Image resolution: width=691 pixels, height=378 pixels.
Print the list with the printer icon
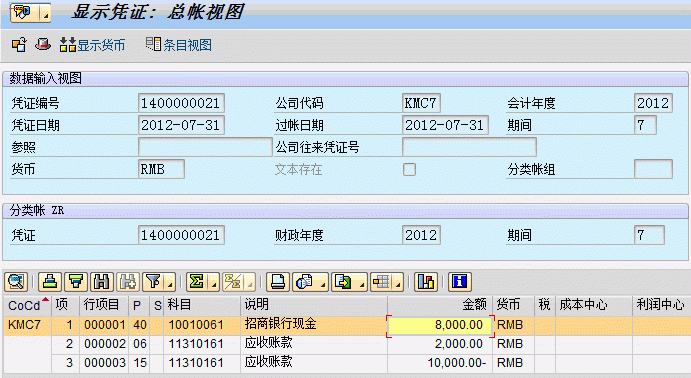click(x=278, y=282)
